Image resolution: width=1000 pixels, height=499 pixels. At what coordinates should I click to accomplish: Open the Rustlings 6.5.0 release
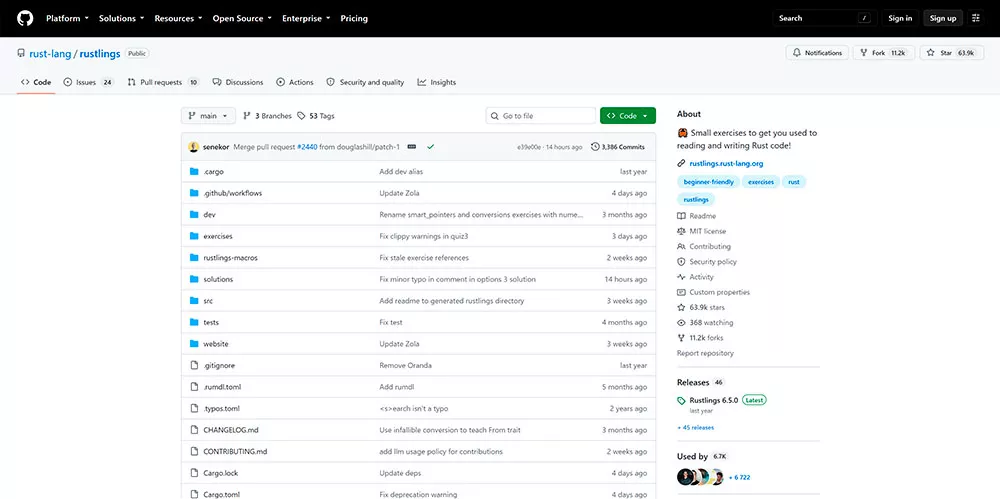pos(714,400)
